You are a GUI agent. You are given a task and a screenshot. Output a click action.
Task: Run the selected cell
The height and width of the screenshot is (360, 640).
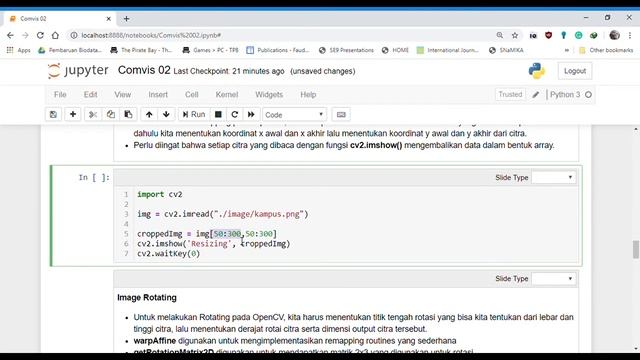(x=194, y=115)
